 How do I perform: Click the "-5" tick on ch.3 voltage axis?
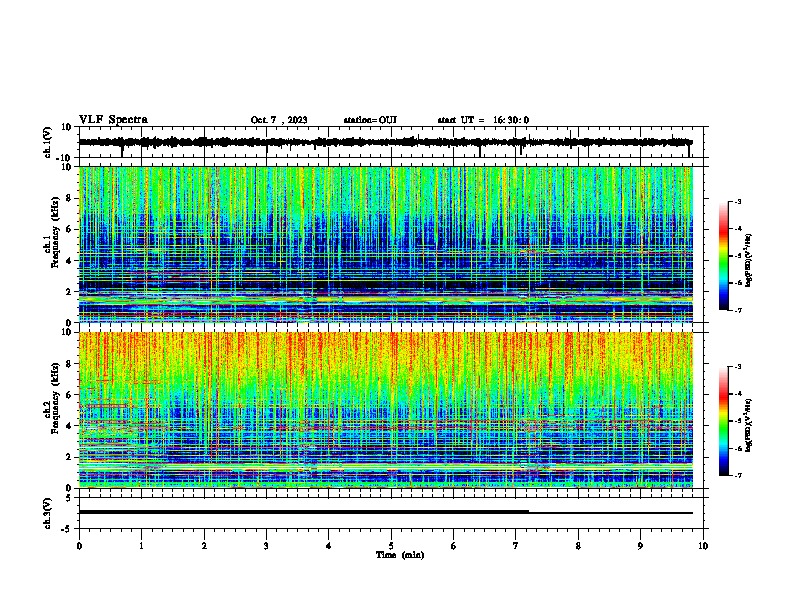coord(68,528)
